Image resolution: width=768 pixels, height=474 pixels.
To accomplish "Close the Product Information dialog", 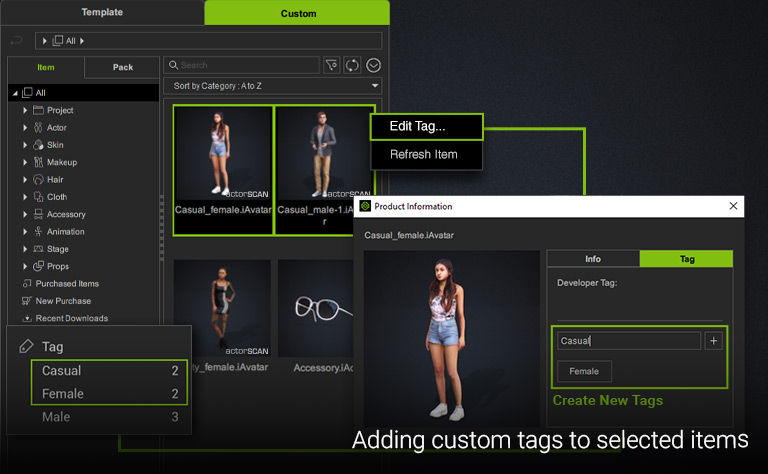I will coord(733,206).
